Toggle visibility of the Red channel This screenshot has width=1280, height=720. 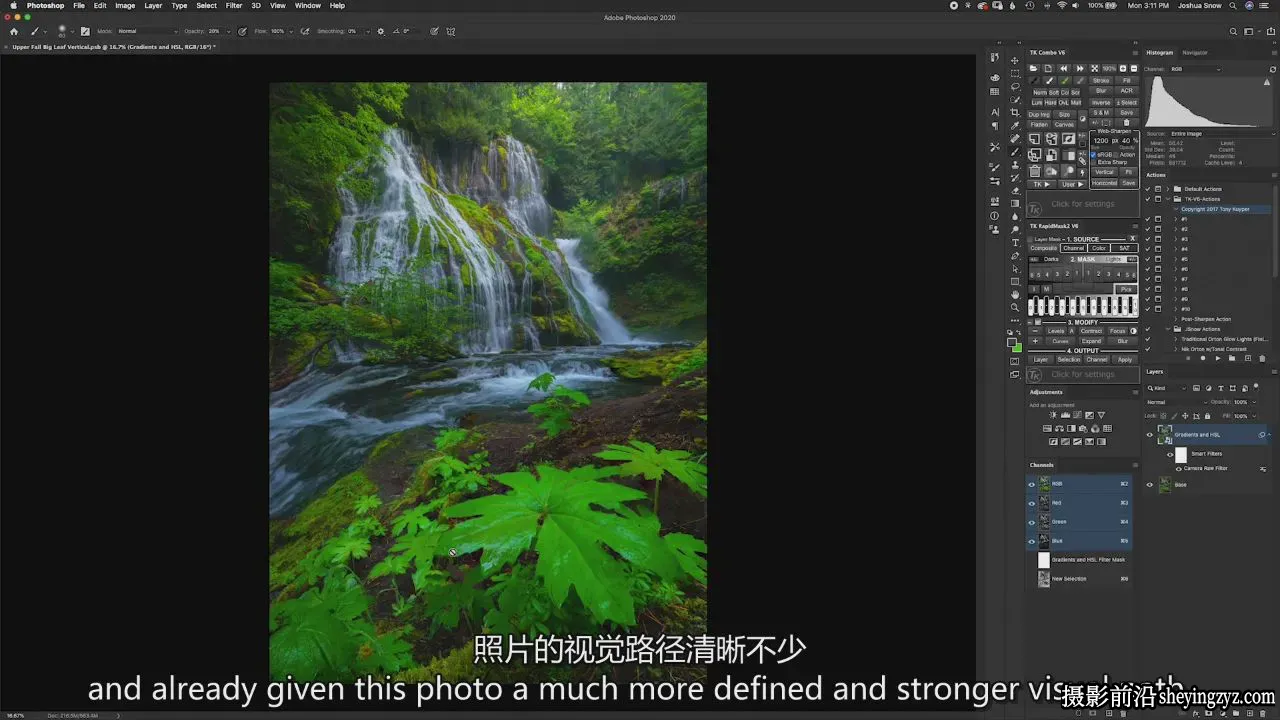[1032, 503]
